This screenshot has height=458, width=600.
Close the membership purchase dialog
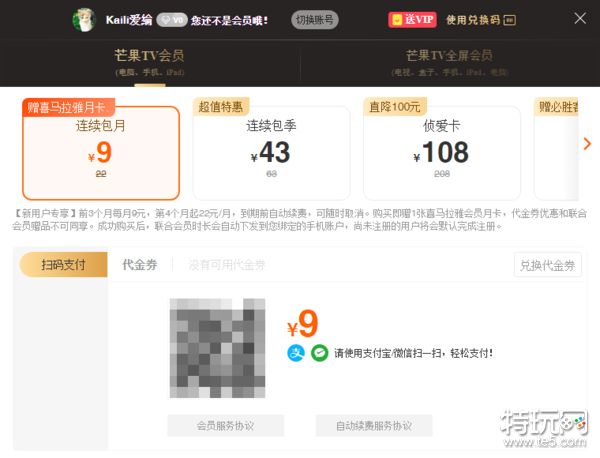tap(580, 18)
